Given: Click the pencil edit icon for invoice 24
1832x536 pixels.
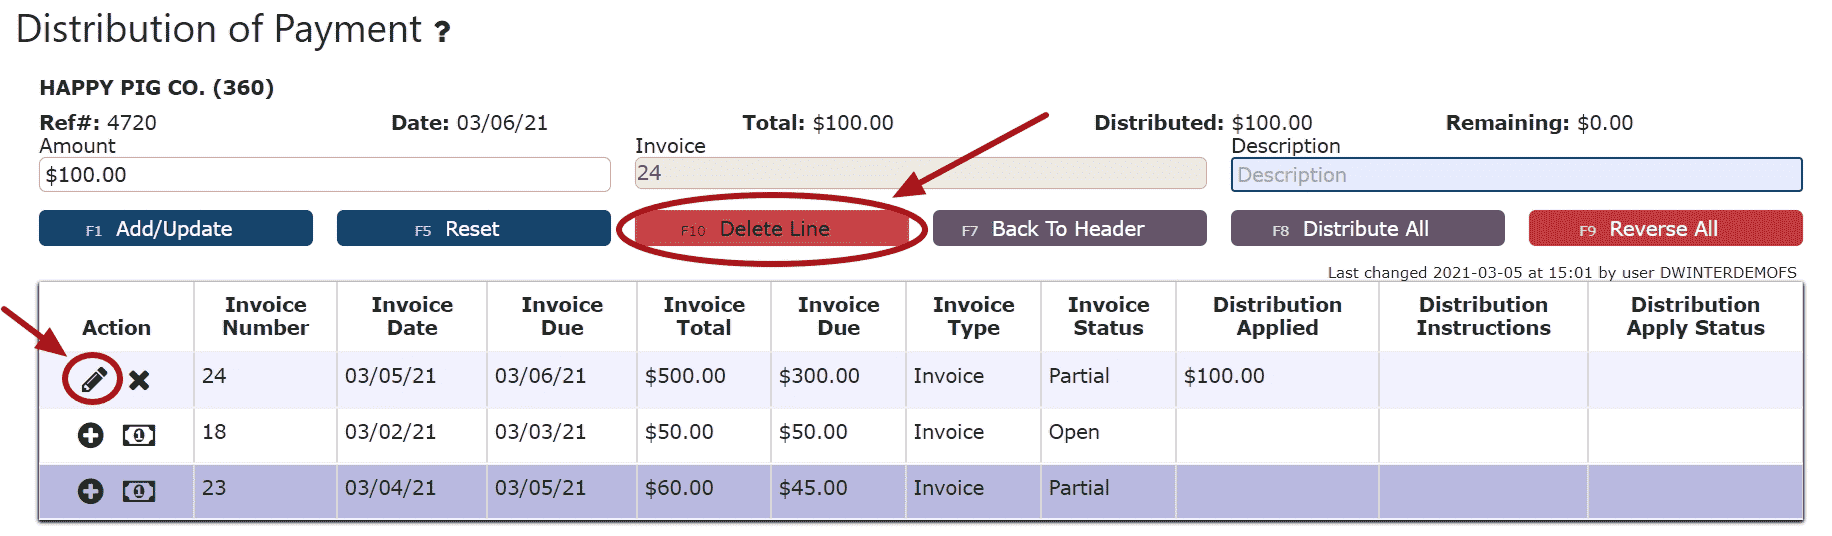Looking at the screenshot, I should point(94,380).
